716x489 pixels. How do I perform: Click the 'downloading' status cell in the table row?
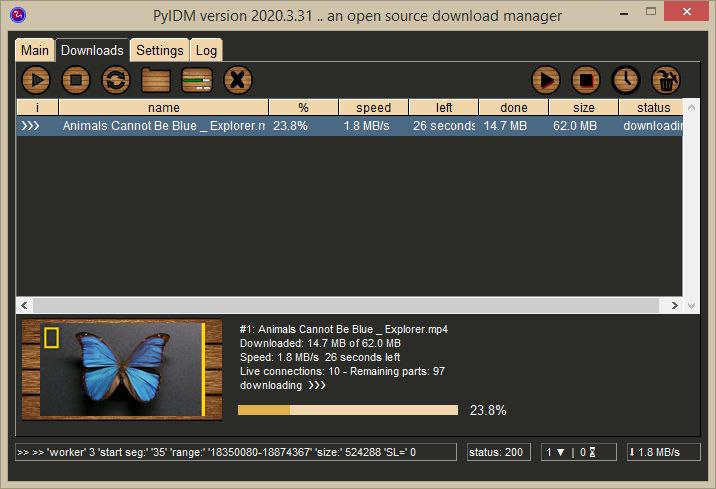coord(653,126)
